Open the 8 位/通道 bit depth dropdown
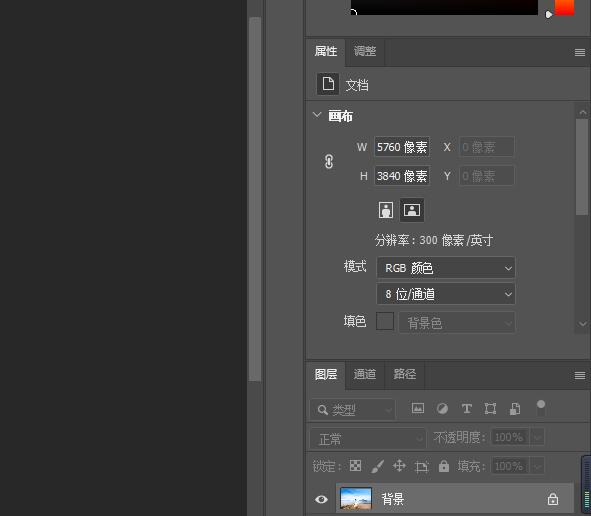This screenshot has height=516, width=591. (x=446, y=294)
